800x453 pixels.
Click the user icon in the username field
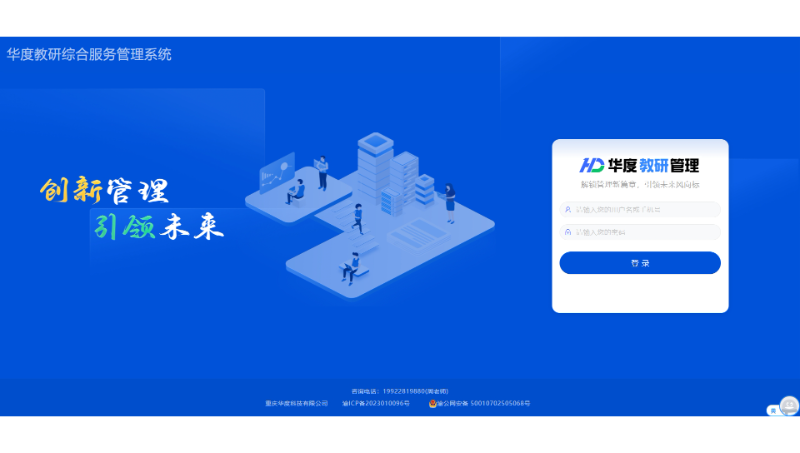pyautogui.click(x=568, y=210)
